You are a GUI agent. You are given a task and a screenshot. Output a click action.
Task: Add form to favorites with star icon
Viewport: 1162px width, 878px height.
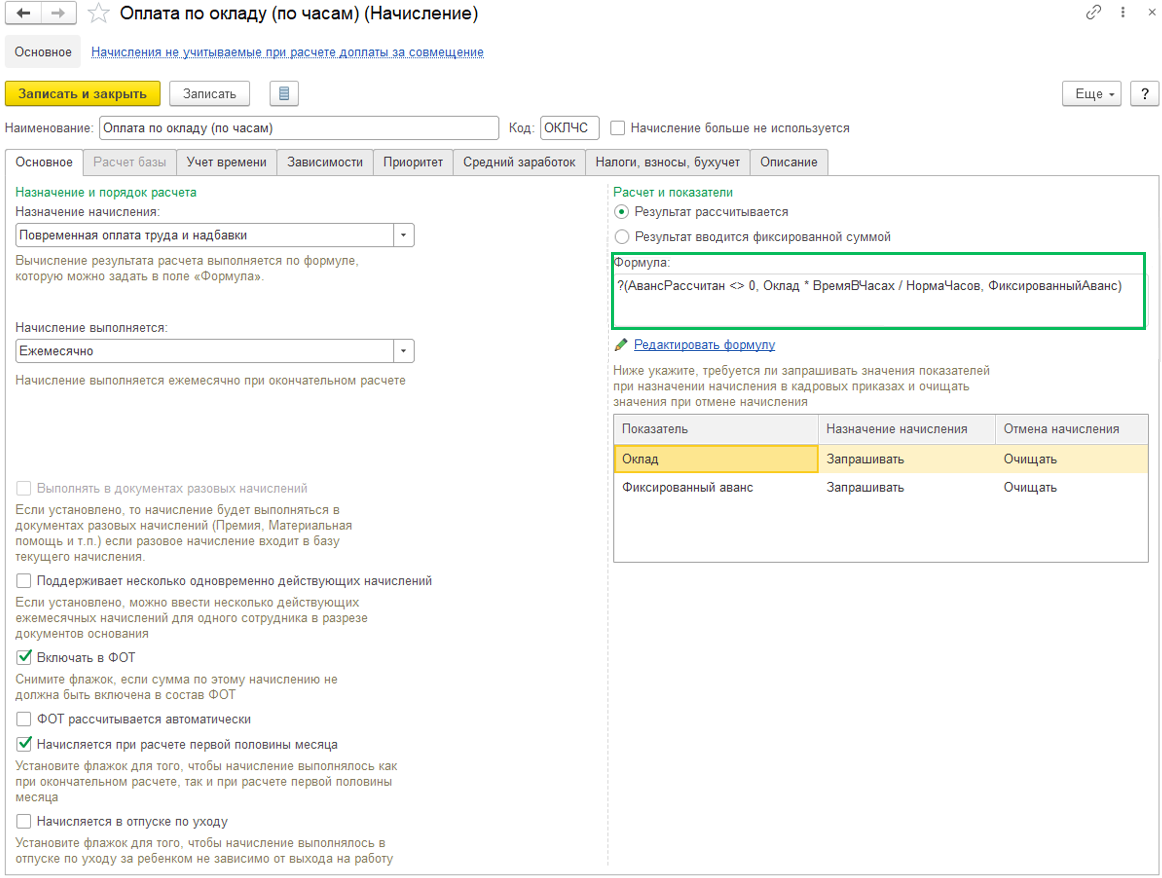coord(98,14)
